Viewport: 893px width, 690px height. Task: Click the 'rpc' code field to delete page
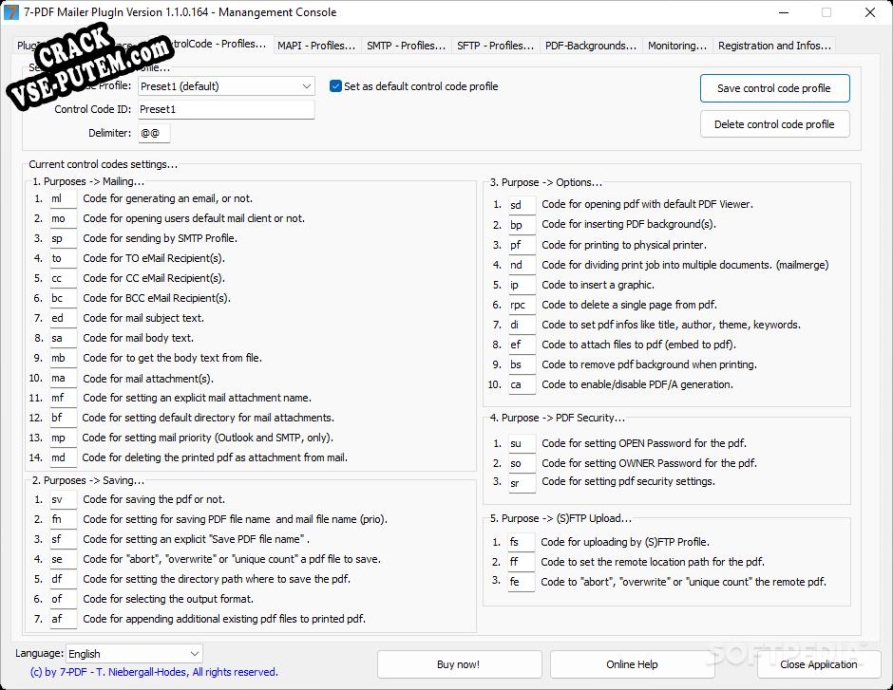(x=522, y=305)
